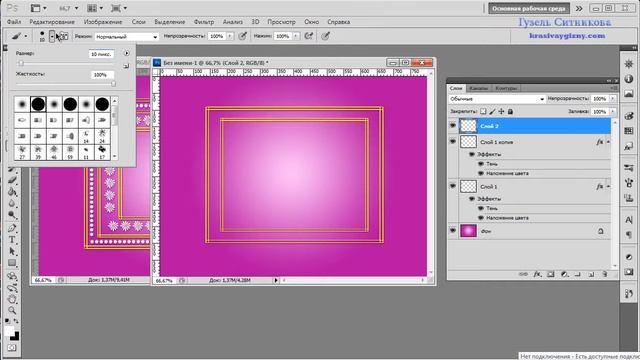Screen dimensions: 640x360
Task: Toggle lock layer position
Action: (501, 111)
